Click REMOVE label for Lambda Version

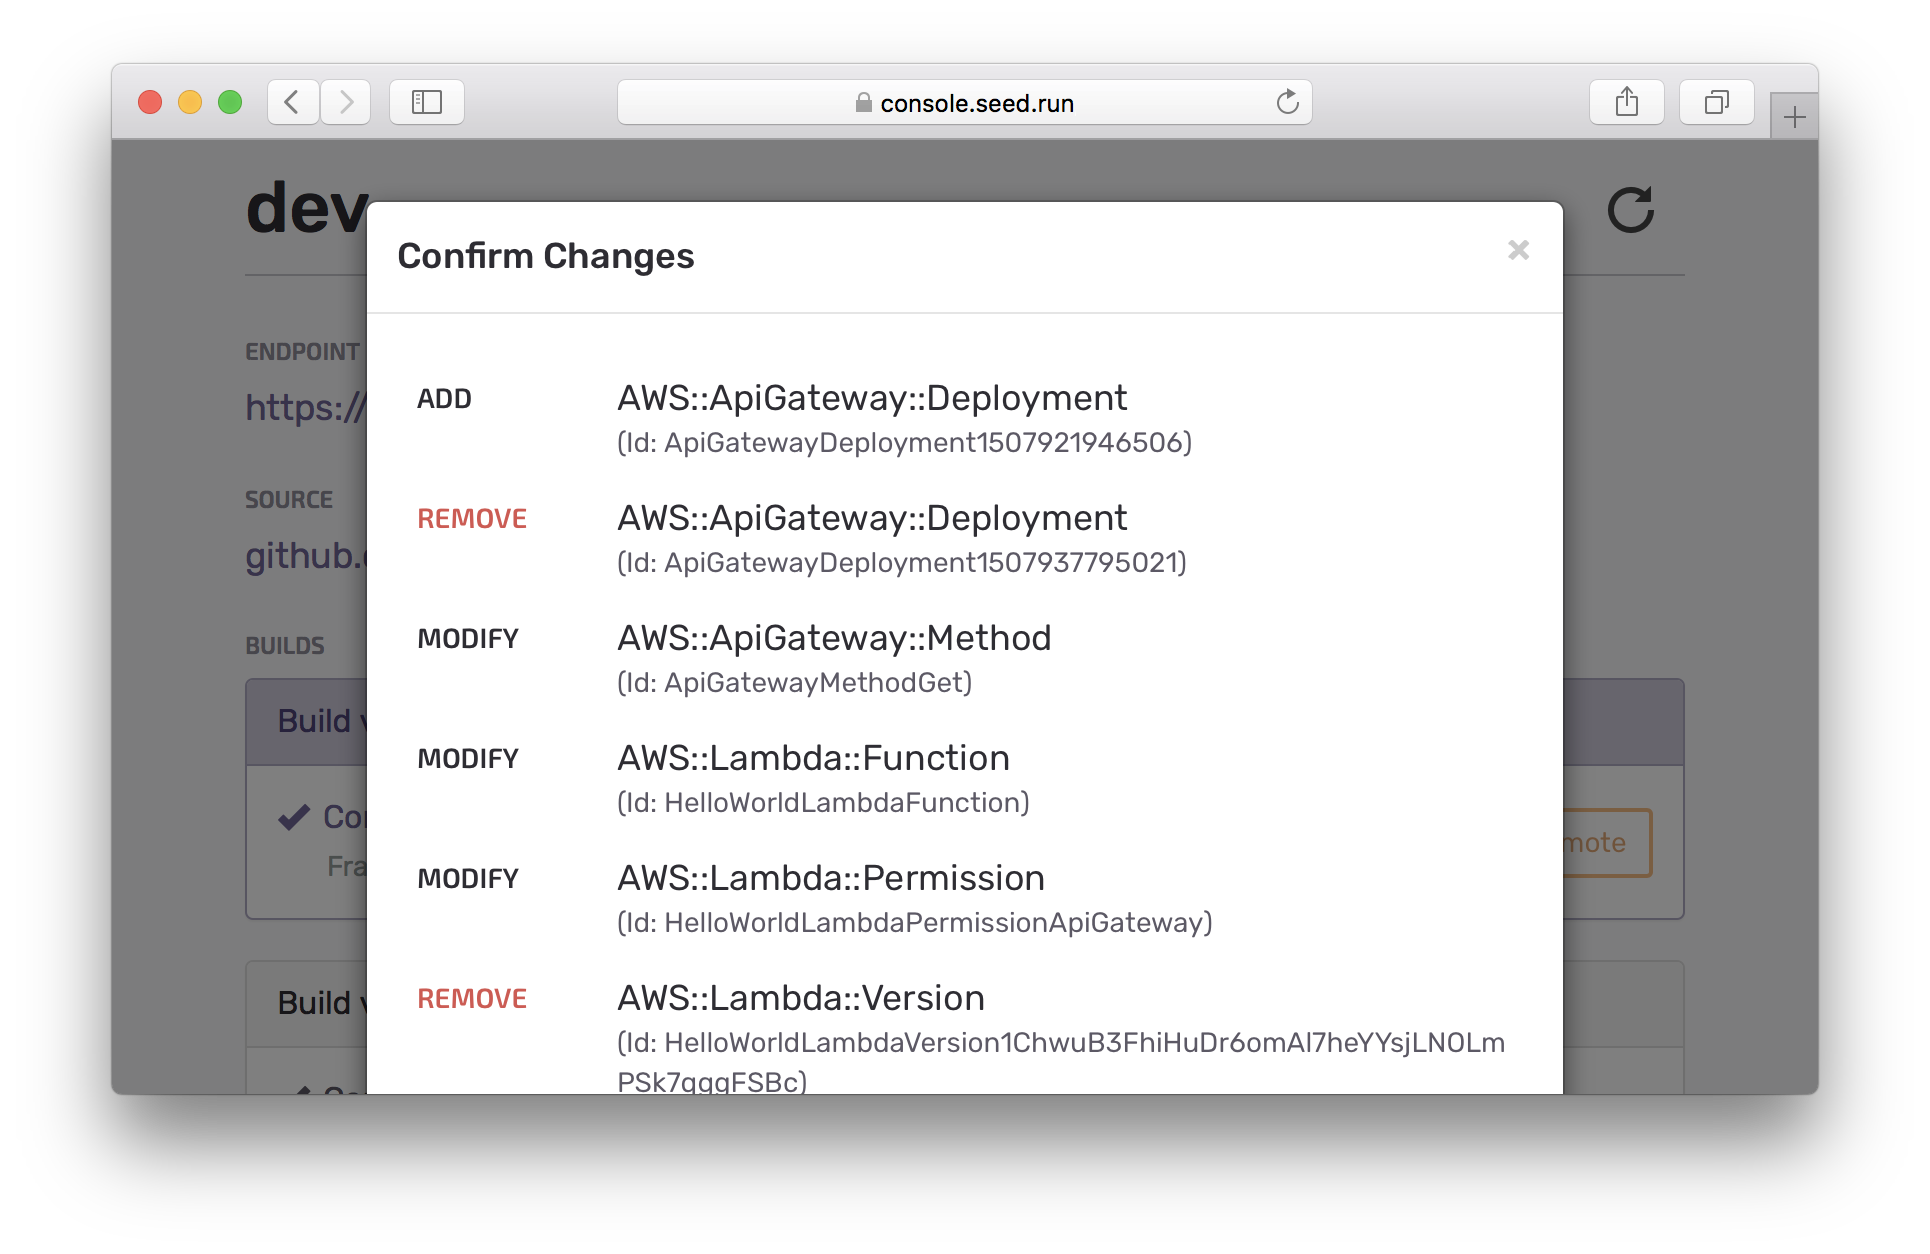[471, 999]
